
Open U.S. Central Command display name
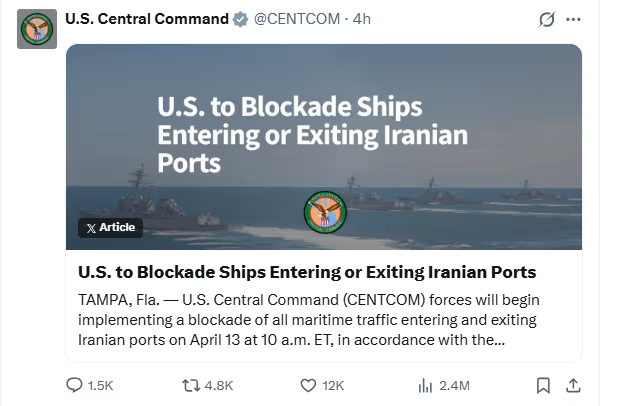coord(146,19)
